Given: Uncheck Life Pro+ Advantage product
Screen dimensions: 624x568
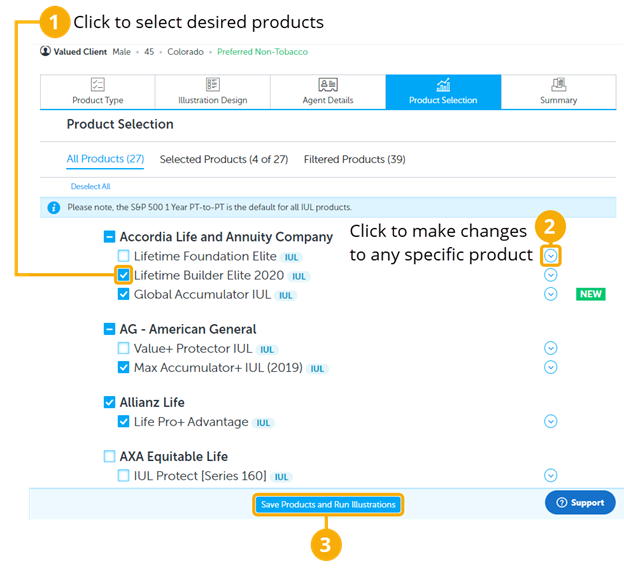Looking at the screenshot, I should click(123, 421).
